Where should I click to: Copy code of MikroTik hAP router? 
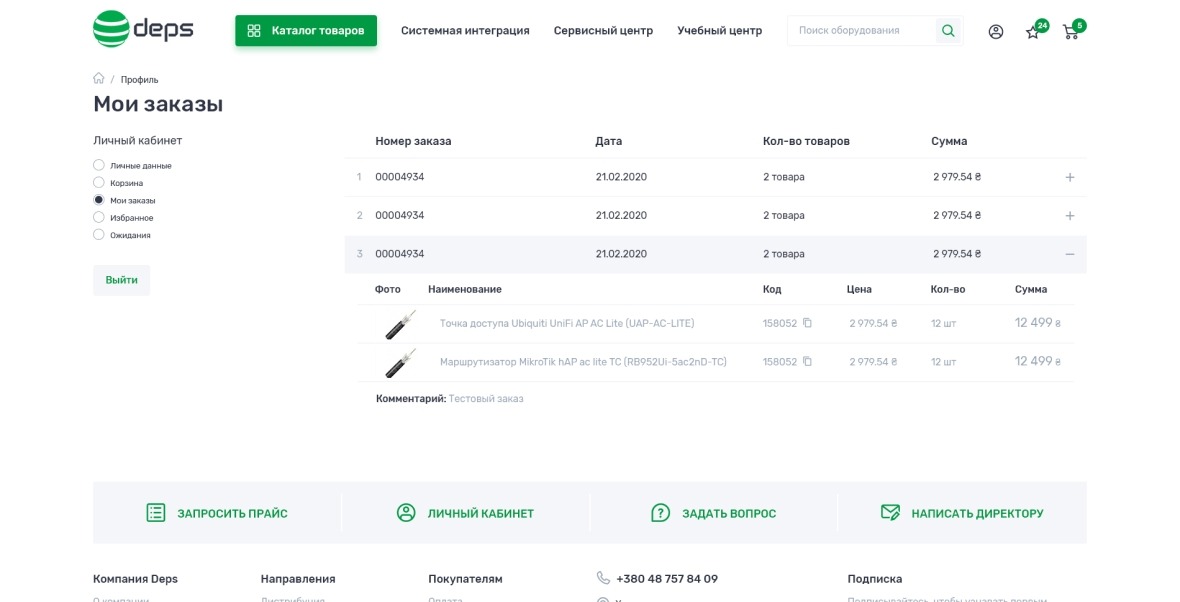coord(807,361)
